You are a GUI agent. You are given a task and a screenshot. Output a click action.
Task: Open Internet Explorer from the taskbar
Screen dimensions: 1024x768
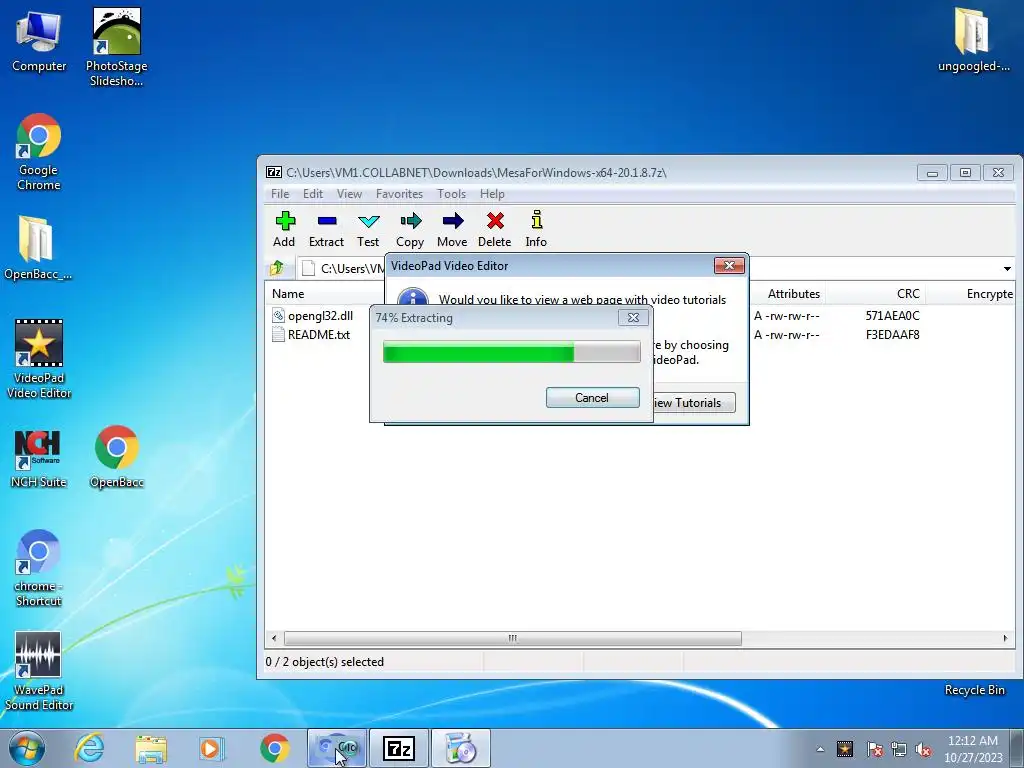click(89, 748)
